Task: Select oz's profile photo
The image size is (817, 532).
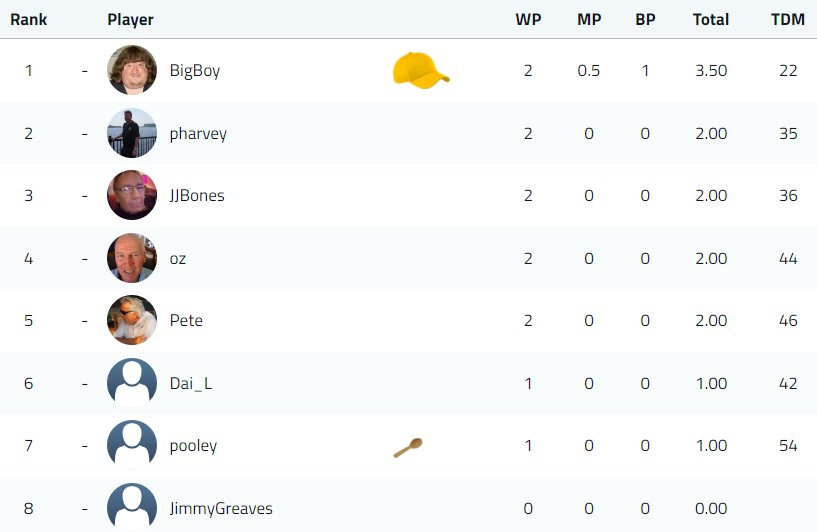Action: point(132,258)
